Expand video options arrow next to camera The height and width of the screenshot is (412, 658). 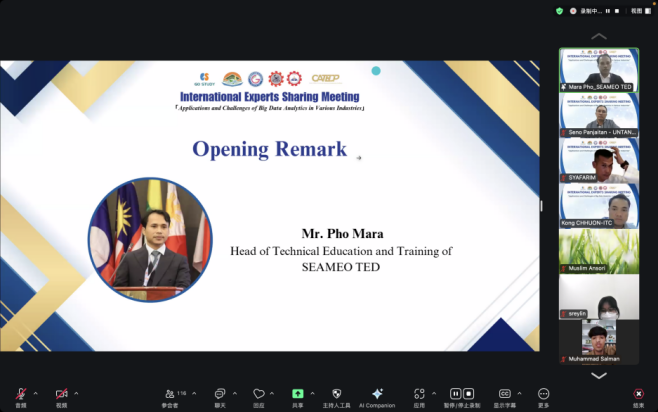pos(77,393)
